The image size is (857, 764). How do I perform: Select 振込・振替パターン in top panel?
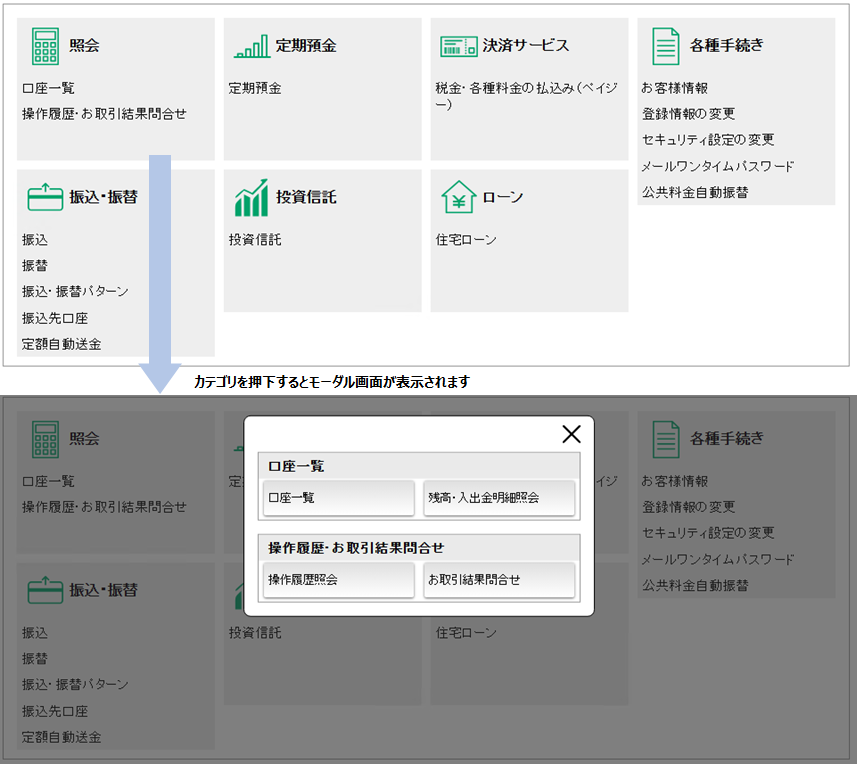pyautogui.click(x=75, y=291)
